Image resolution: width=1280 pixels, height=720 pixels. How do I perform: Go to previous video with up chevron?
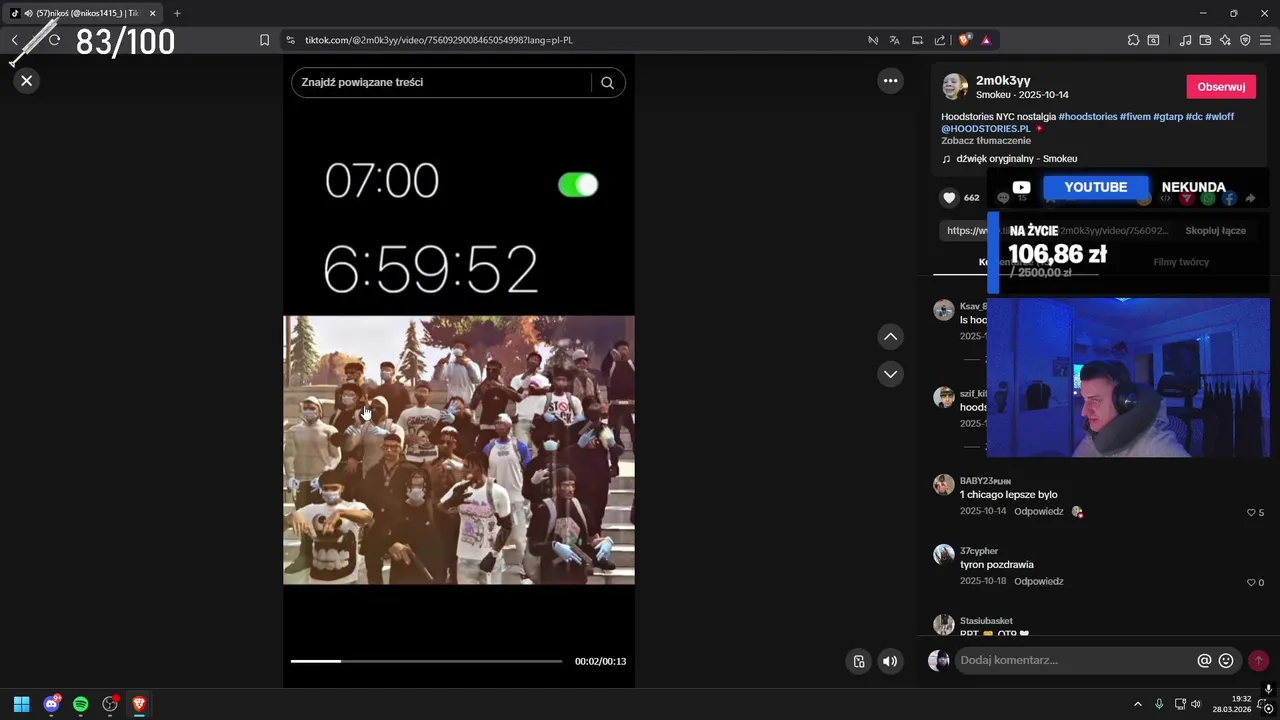[890, 337]
